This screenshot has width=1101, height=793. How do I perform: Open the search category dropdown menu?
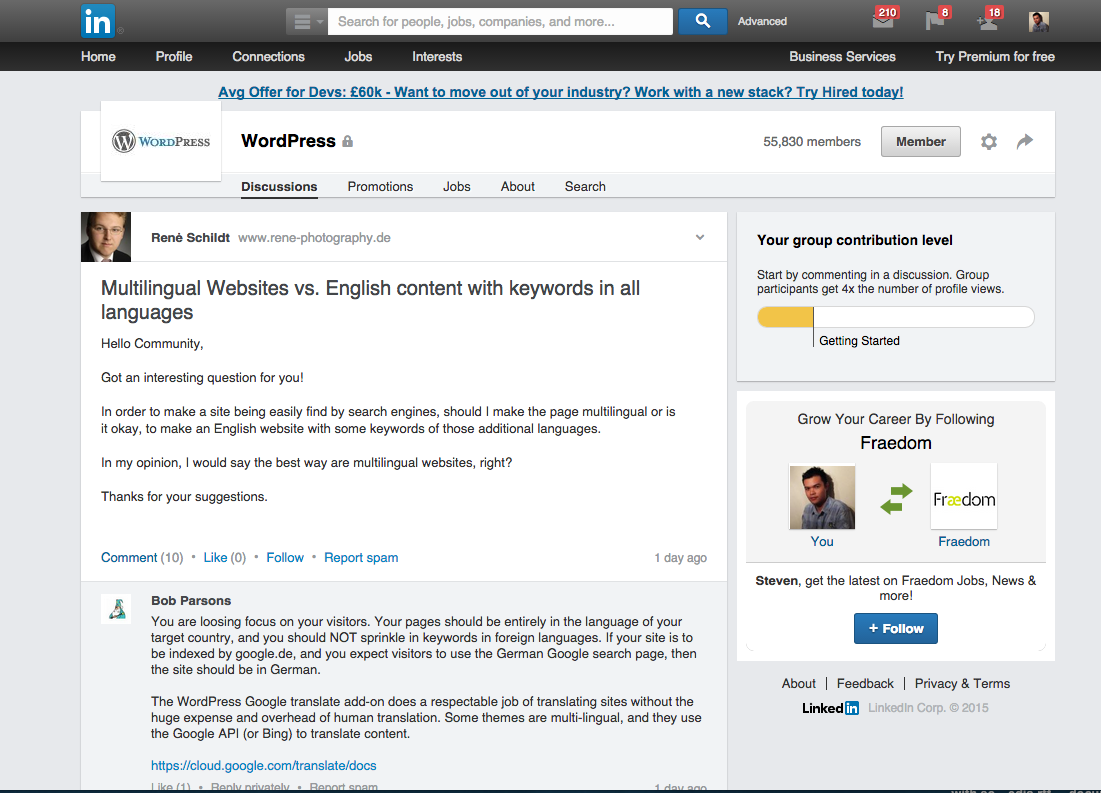pos(307,22)
